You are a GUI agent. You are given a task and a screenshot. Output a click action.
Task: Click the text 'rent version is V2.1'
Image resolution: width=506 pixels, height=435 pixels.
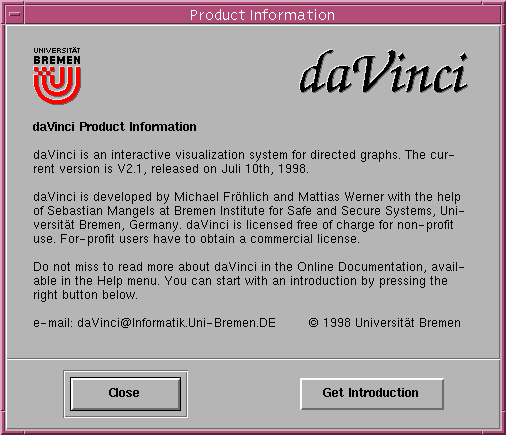coord(88,169)
